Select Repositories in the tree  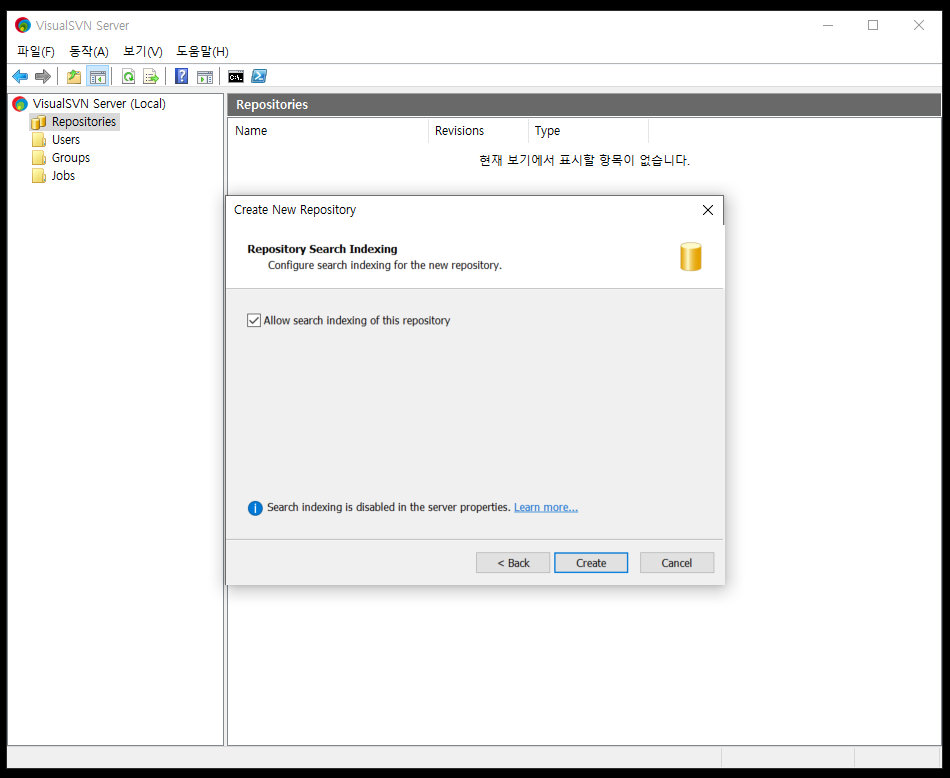click(84, 122)
